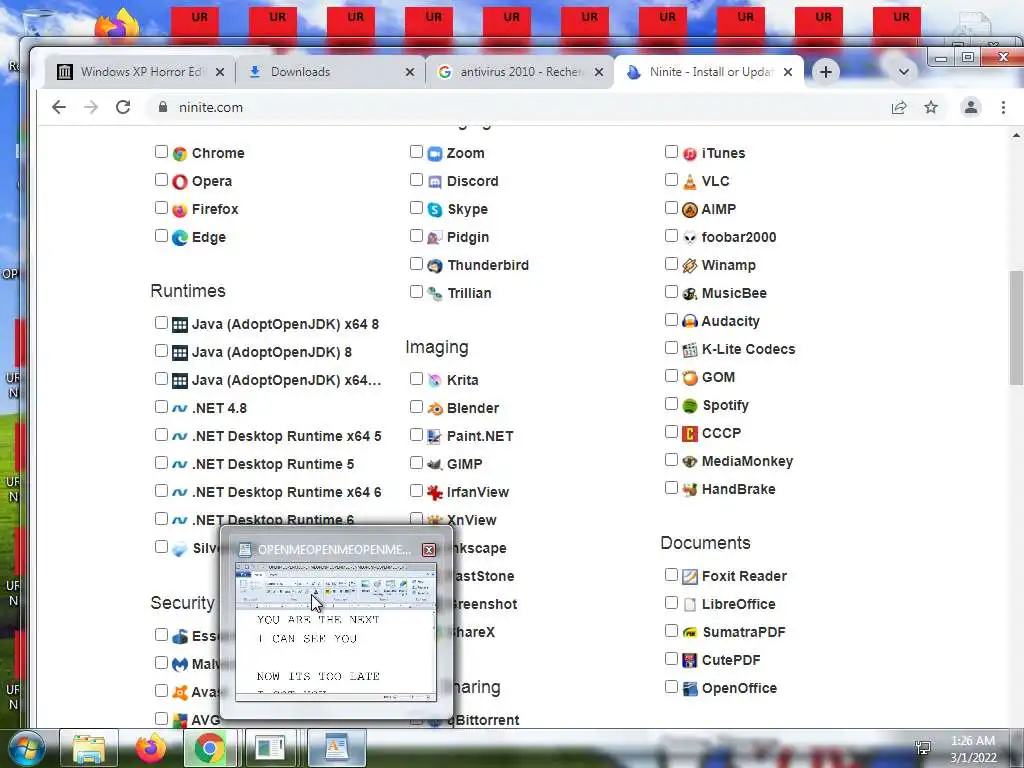
Task: Switch to antivirus 2010 search tab
Action: tap(520, 72)
